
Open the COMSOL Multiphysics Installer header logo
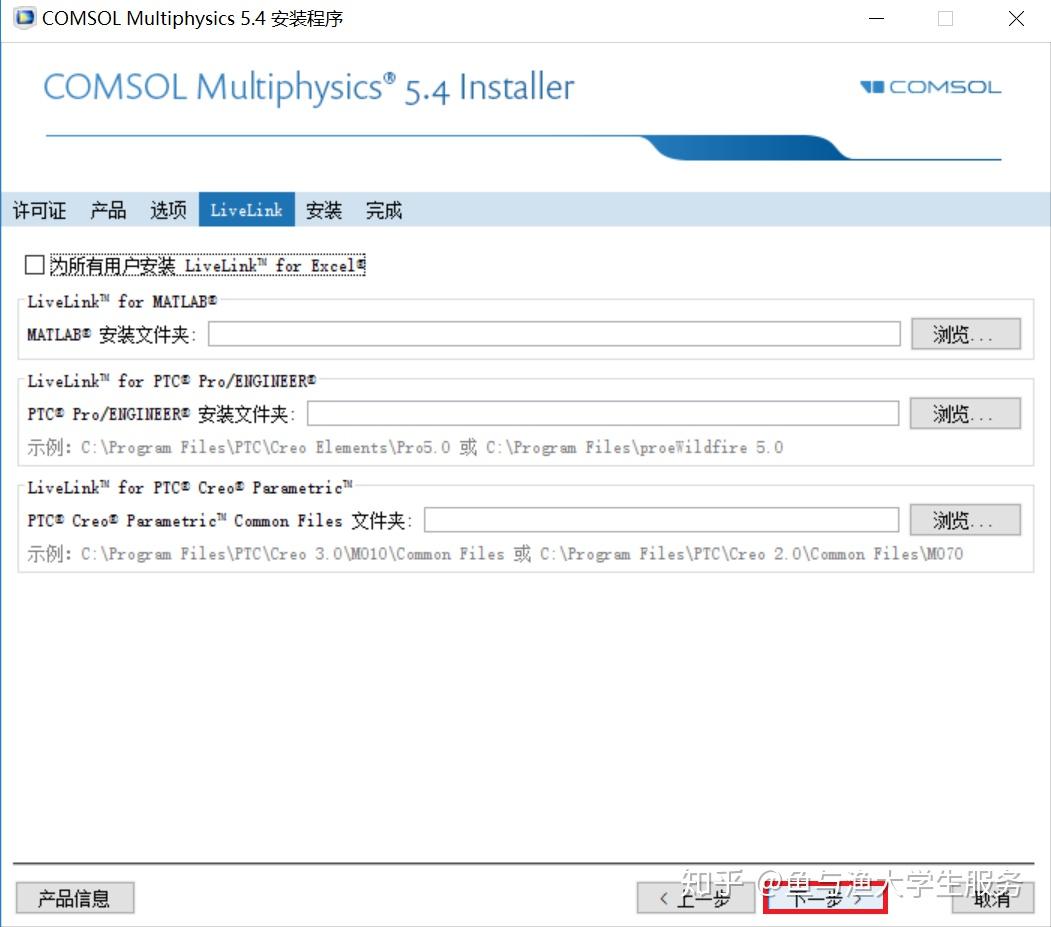(x=308, y=88)
